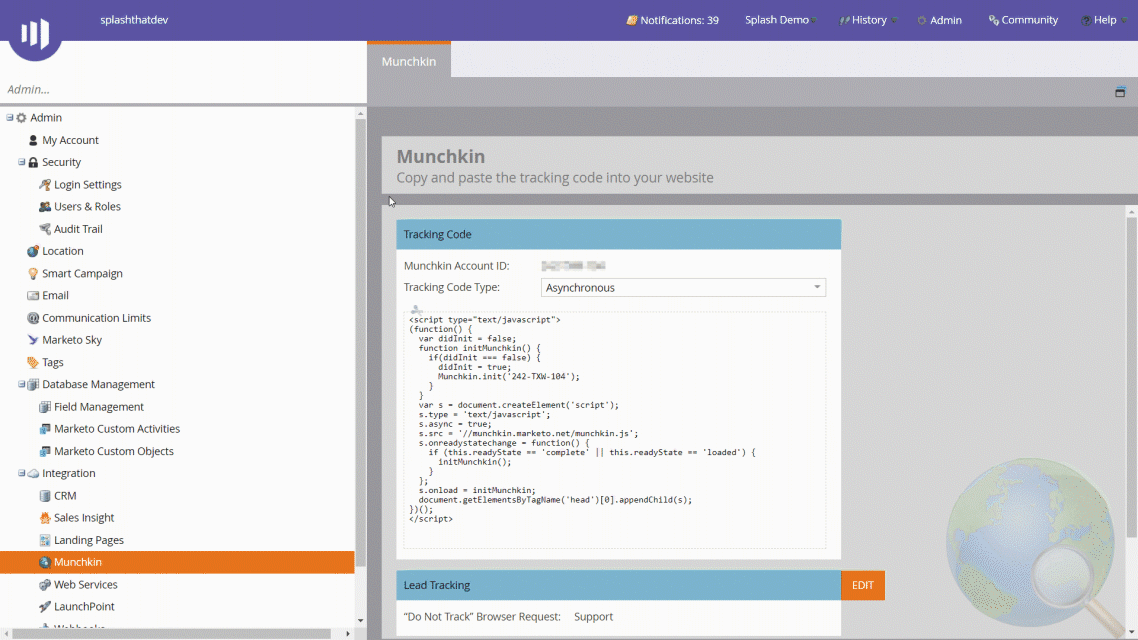
Task: Click the Security lock icon
Action: tap(33, 163)
